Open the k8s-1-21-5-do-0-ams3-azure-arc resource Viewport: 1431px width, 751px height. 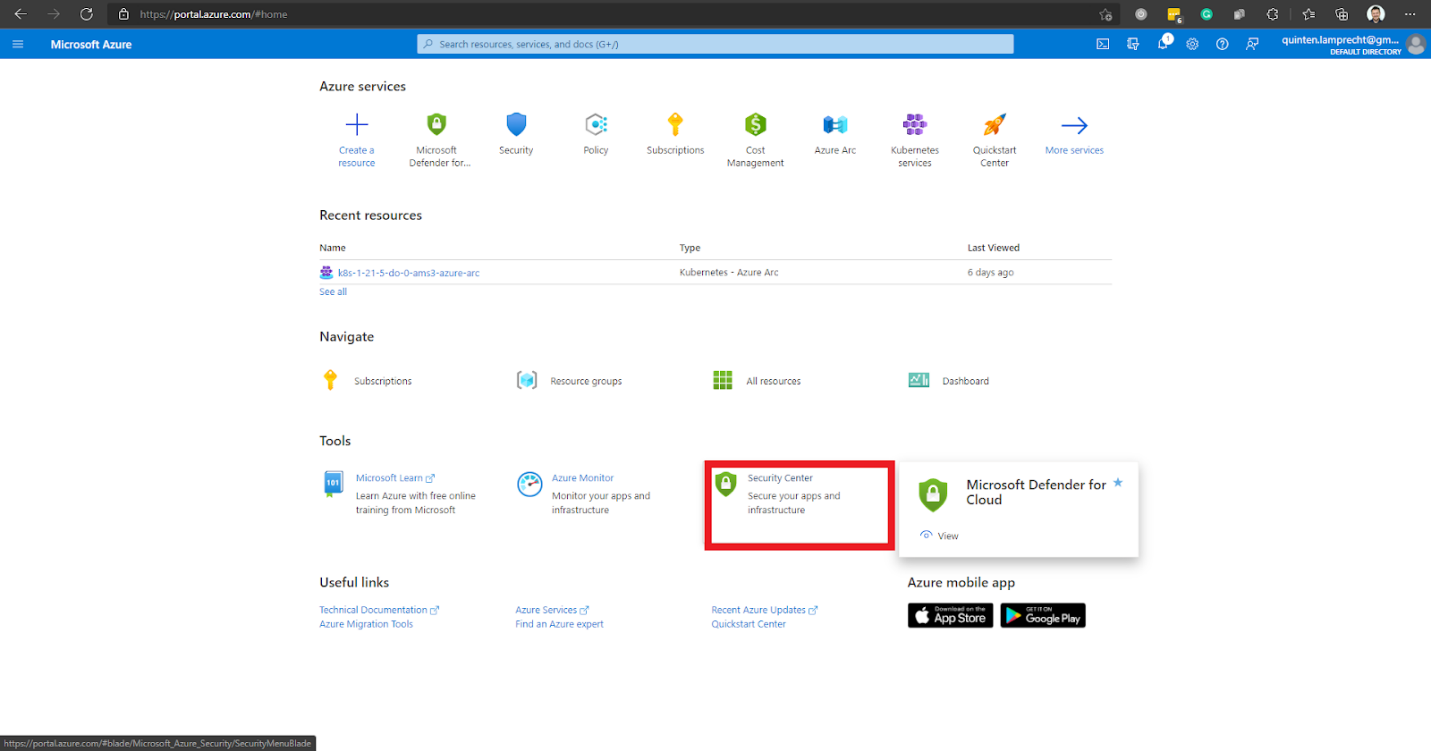tap(408, 272)
